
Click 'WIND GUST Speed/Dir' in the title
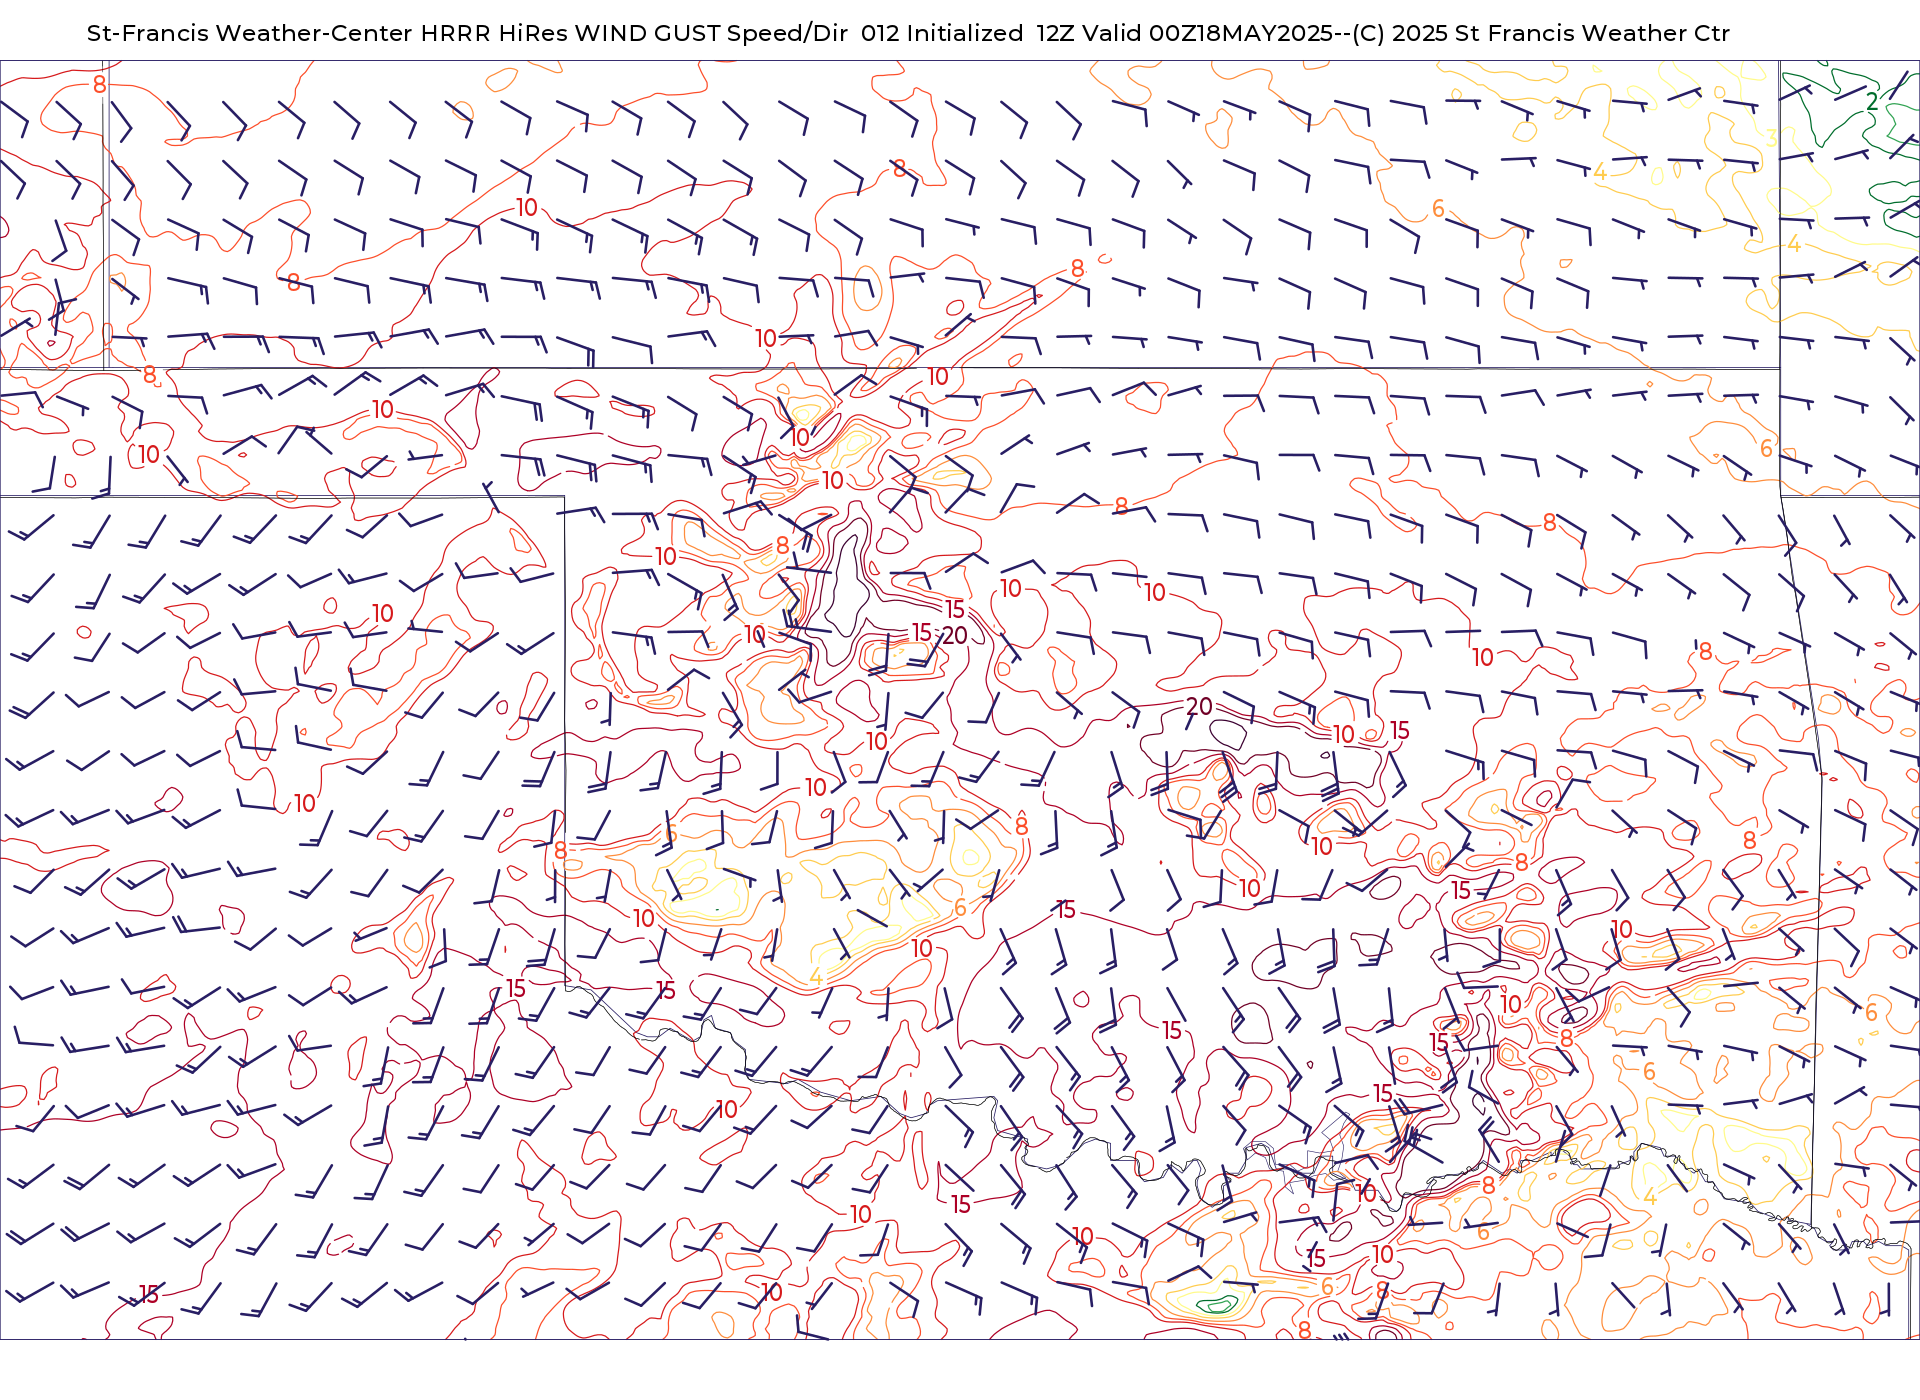point(711,33)
